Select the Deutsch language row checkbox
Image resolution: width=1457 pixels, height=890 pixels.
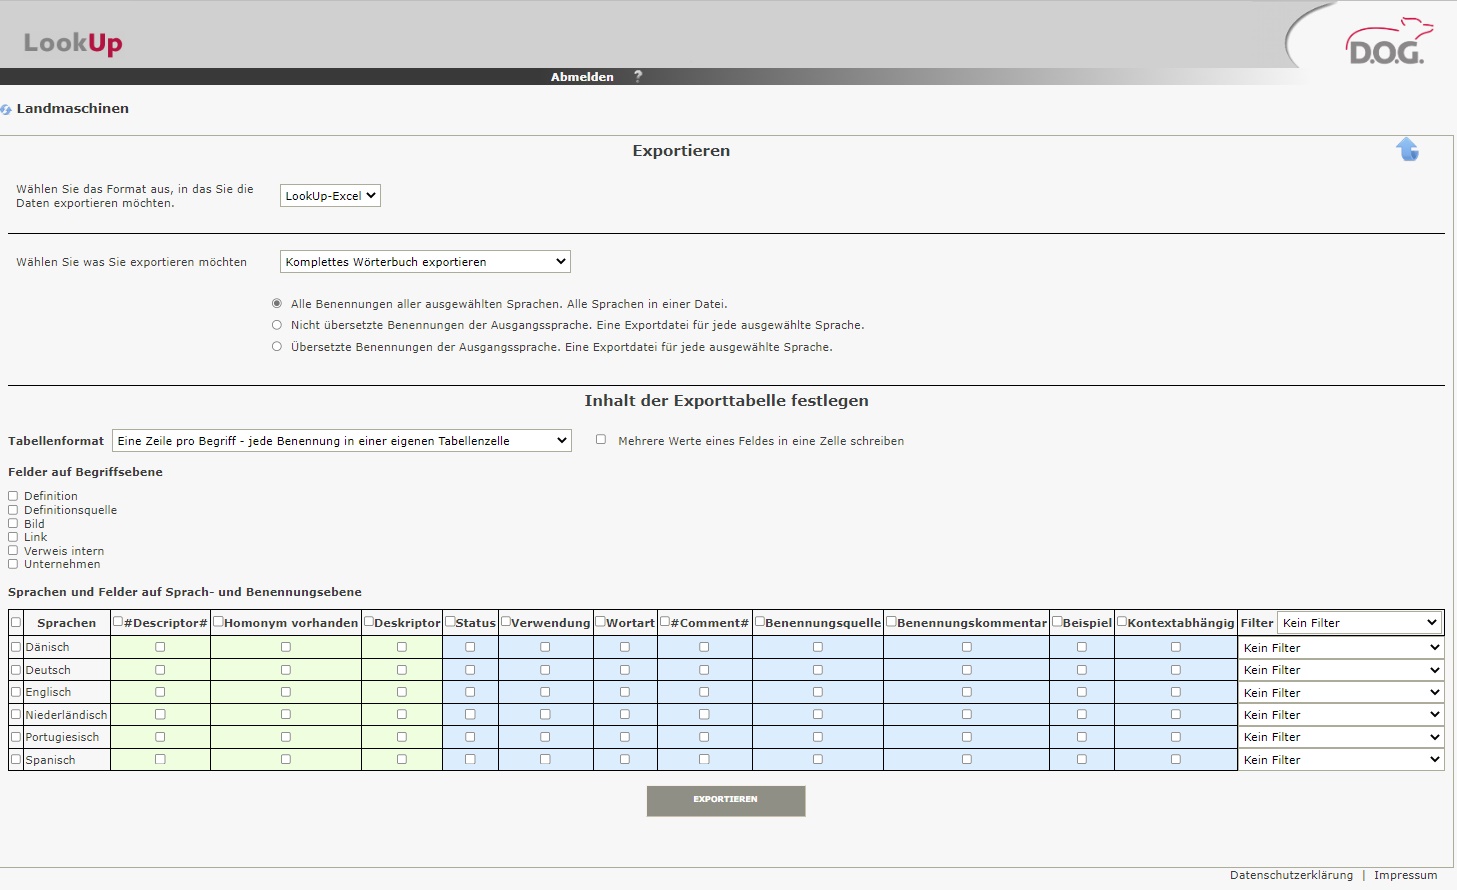pyautogui.click(x=16, y=670)
